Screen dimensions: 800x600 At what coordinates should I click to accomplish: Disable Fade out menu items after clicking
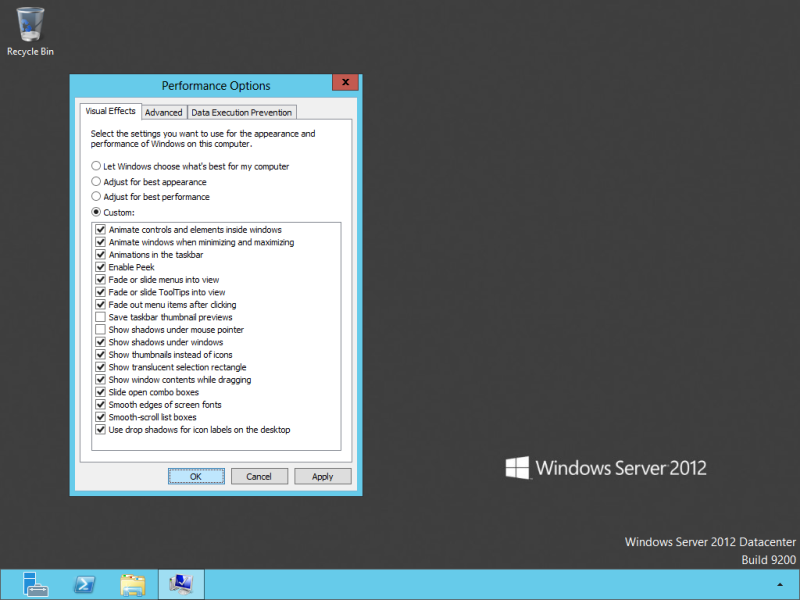tap(101, 305)
